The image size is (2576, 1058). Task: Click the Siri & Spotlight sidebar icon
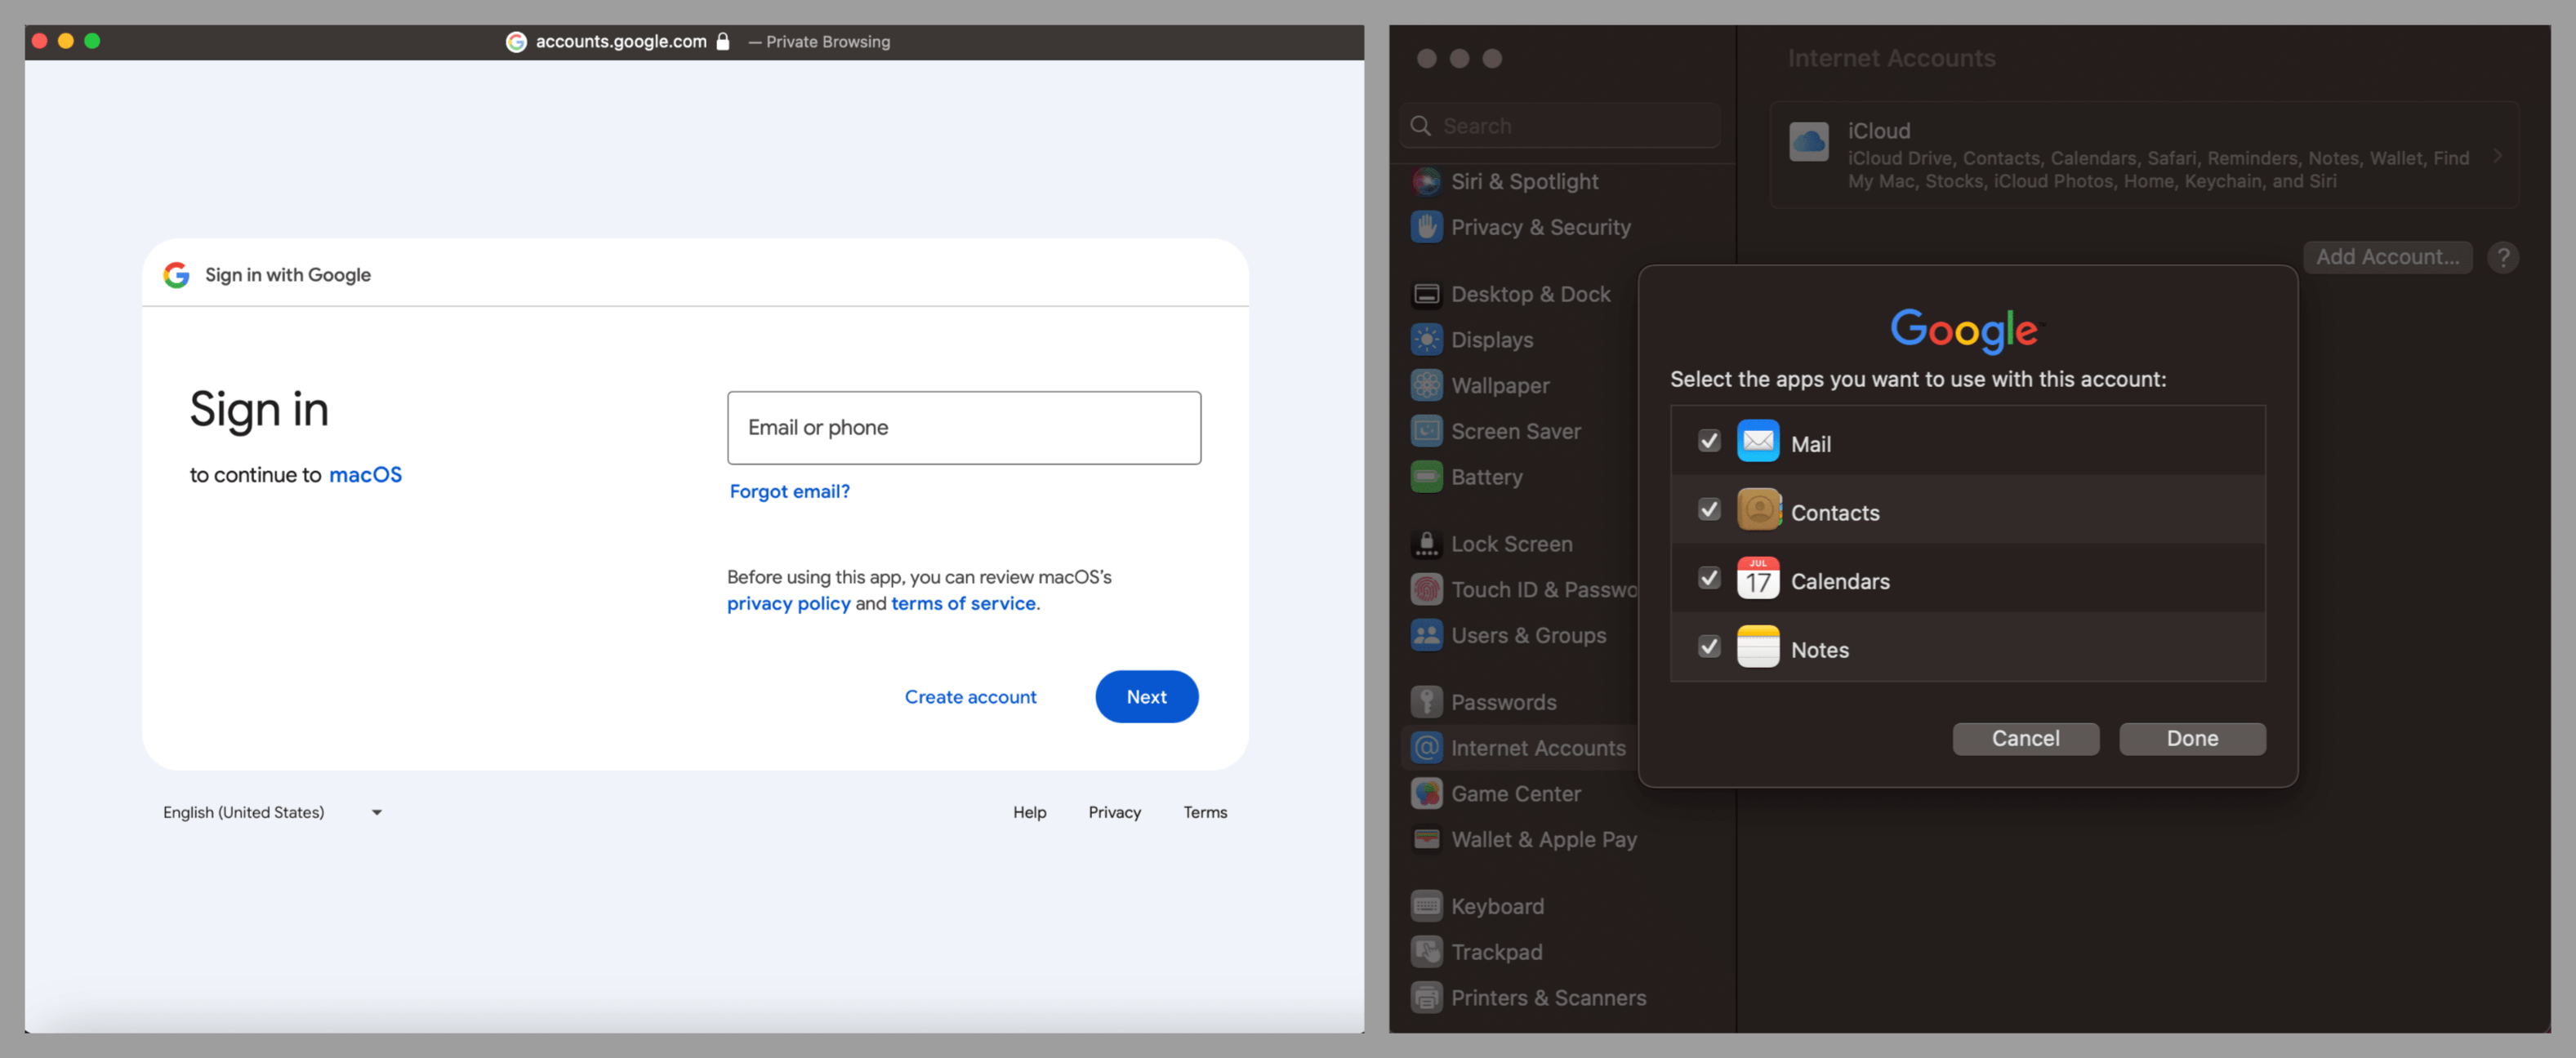click(x=1426, y=182)
